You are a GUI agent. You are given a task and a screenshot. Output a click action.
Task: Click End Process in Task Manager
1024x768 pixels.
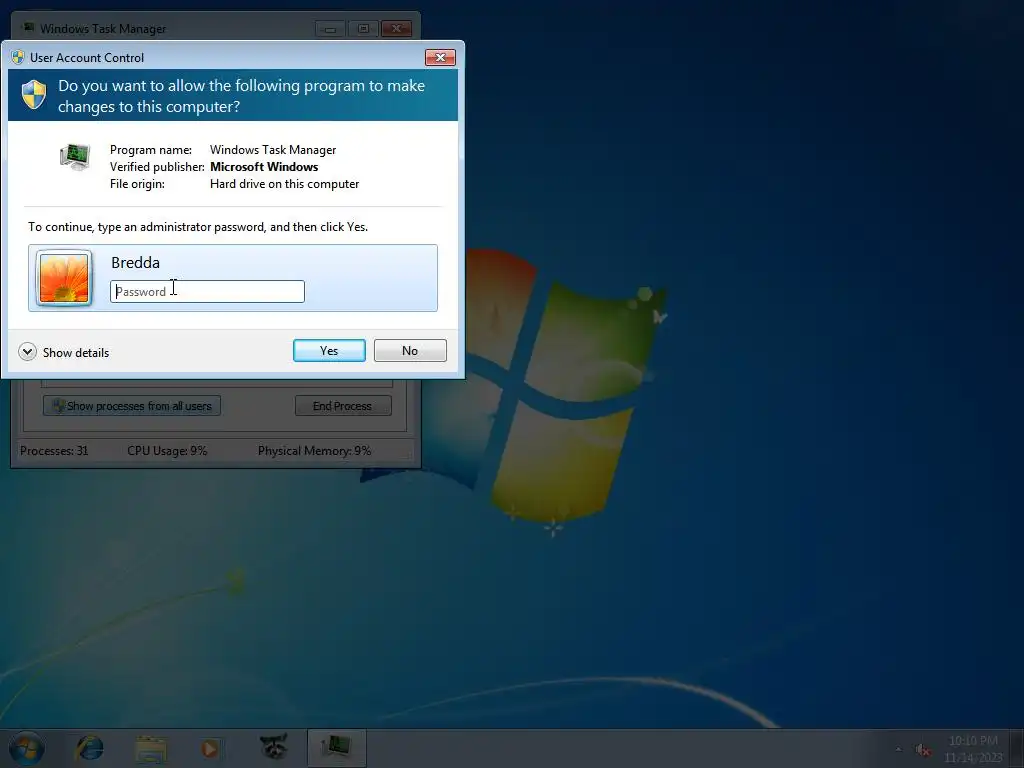343,406
